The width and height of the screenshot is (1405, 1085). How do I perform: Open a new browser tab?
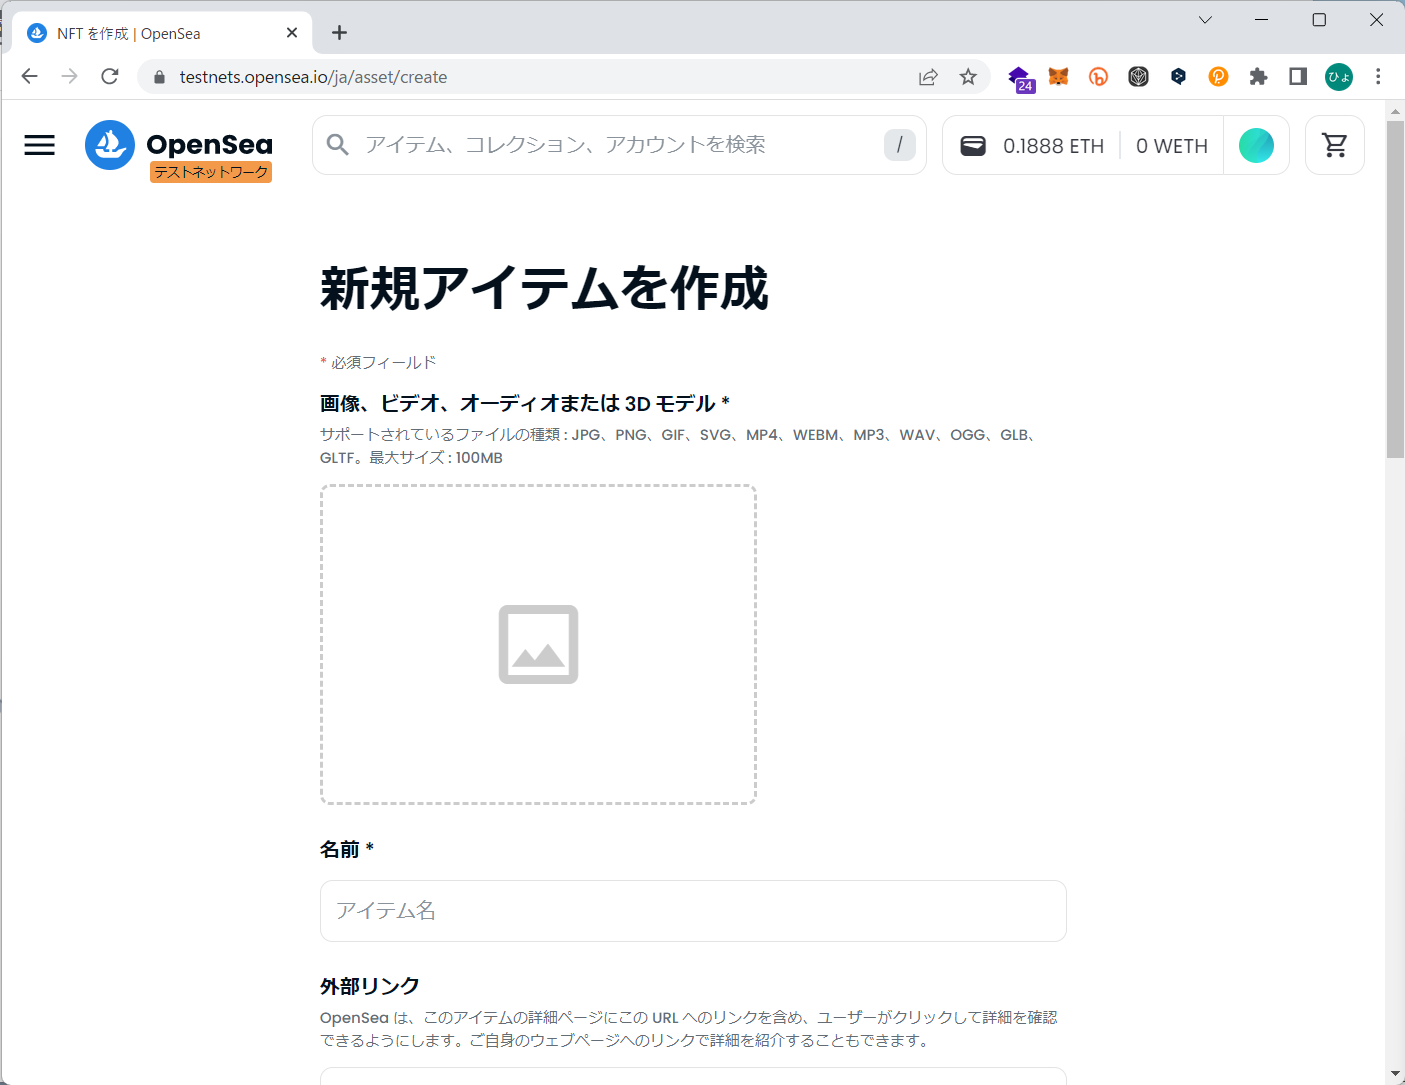340,33
